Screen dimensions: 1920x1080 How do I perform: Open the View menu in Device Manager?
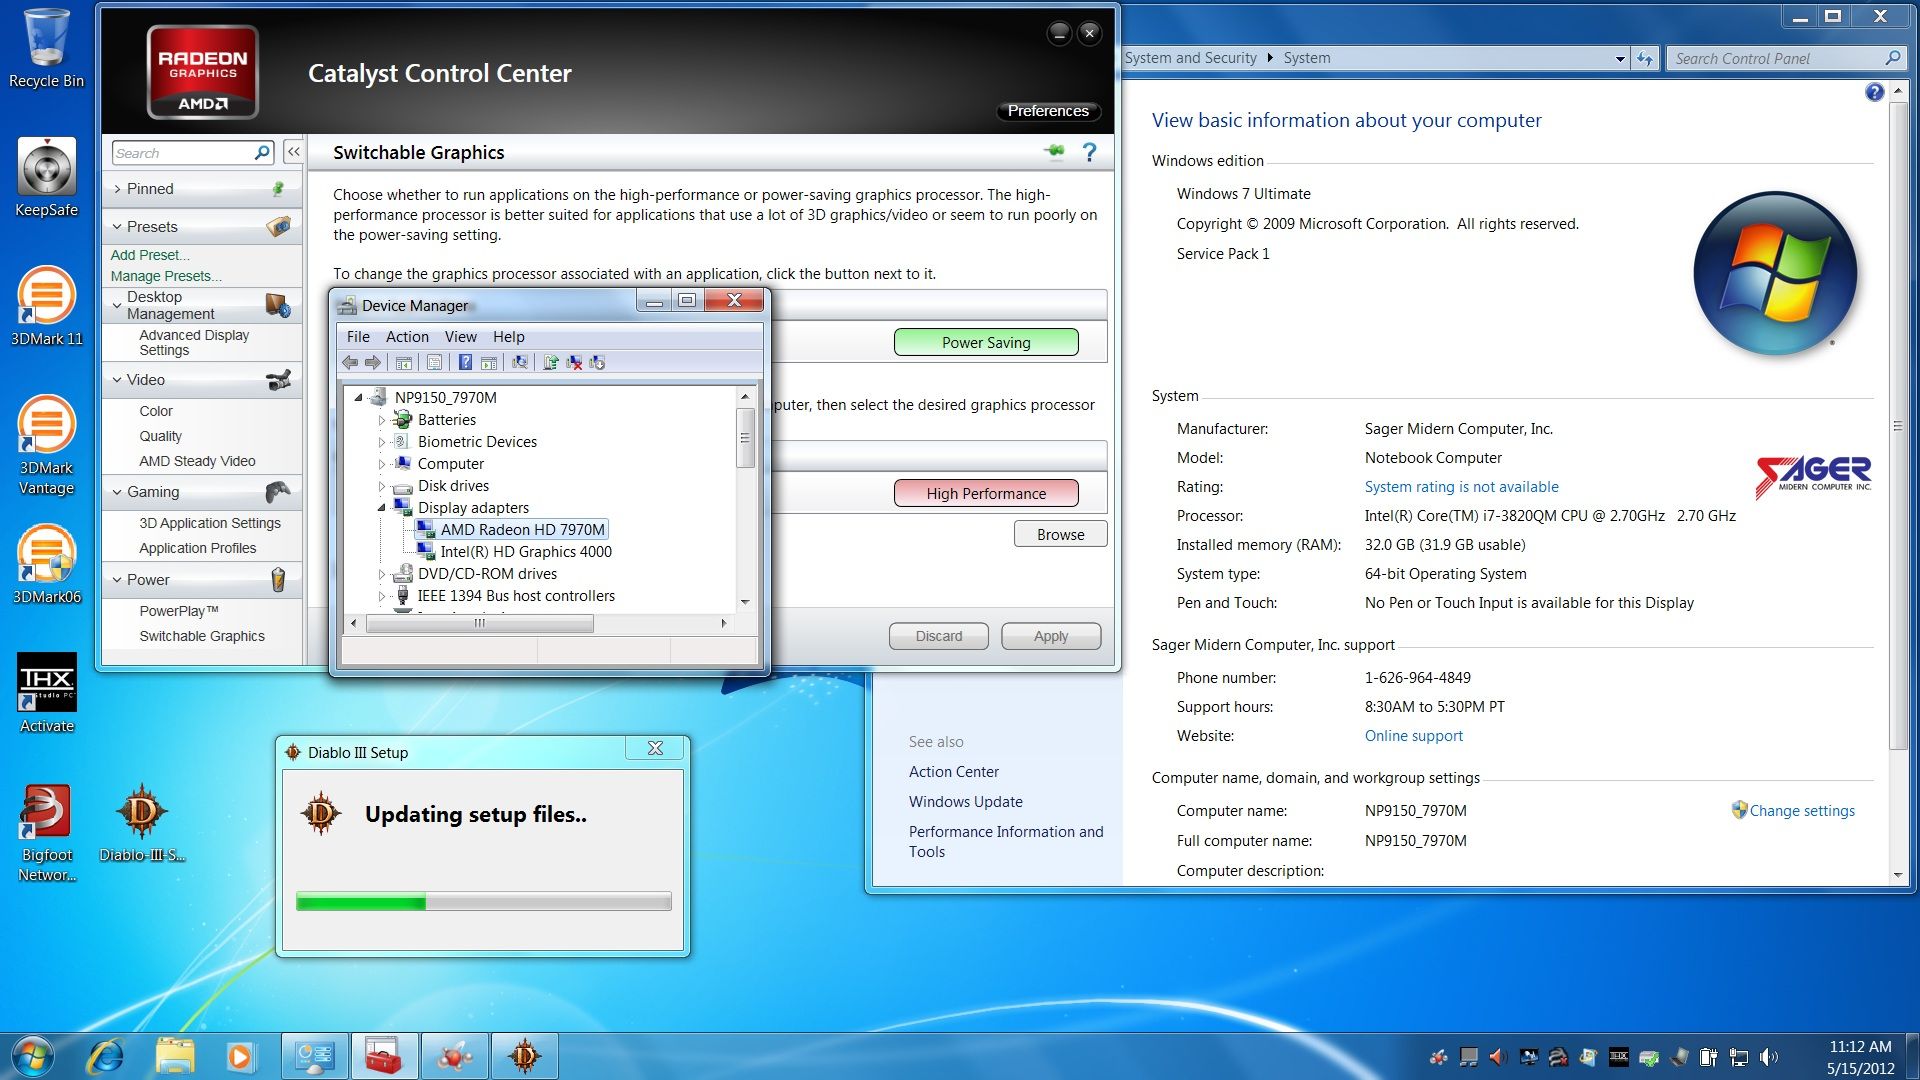461,337
